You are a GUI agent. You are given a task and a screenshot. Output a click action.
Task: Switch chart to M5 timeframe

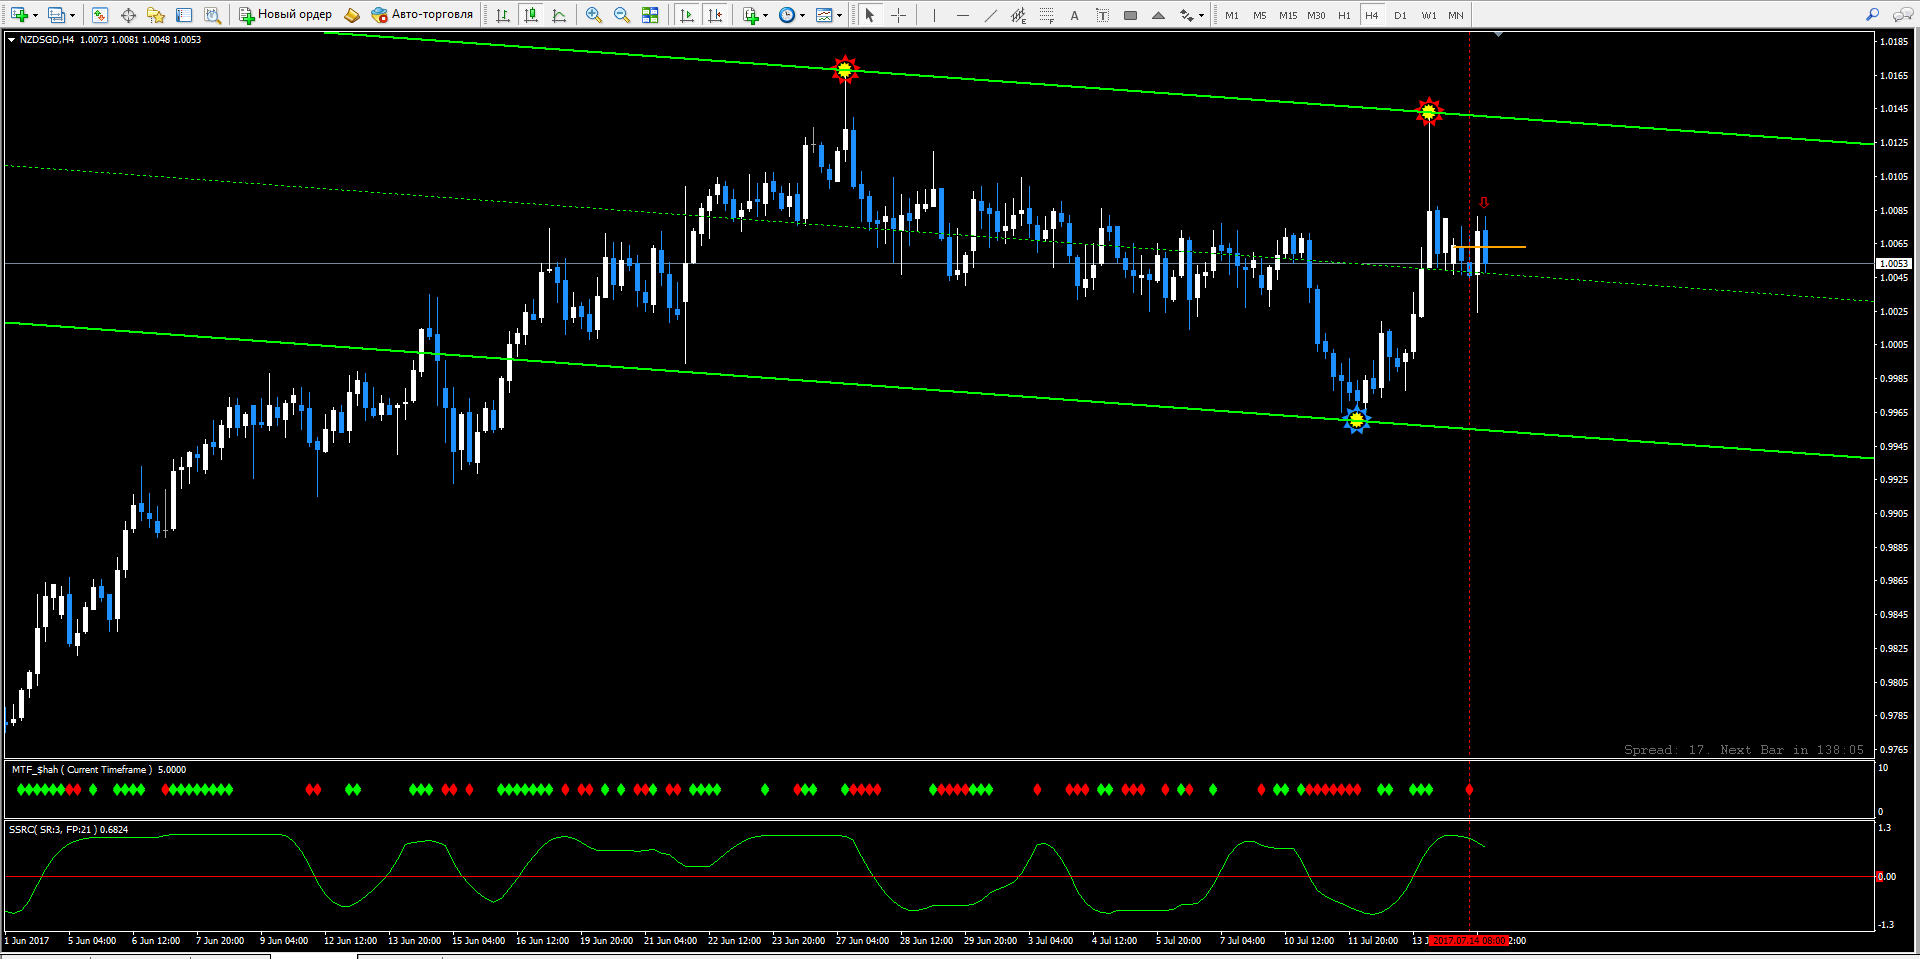point(1260,15)
